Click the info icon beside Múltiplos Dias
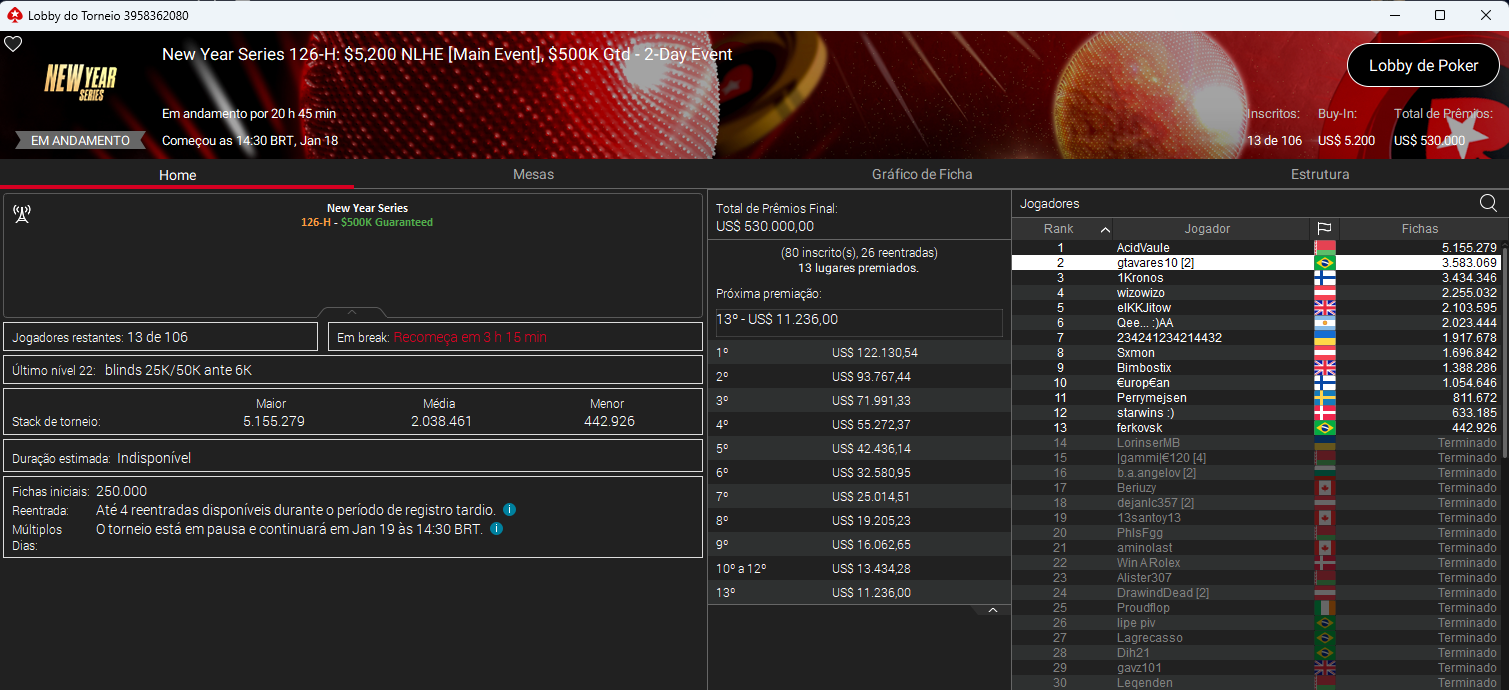1509x690 pixels. (x=496, y=528)
